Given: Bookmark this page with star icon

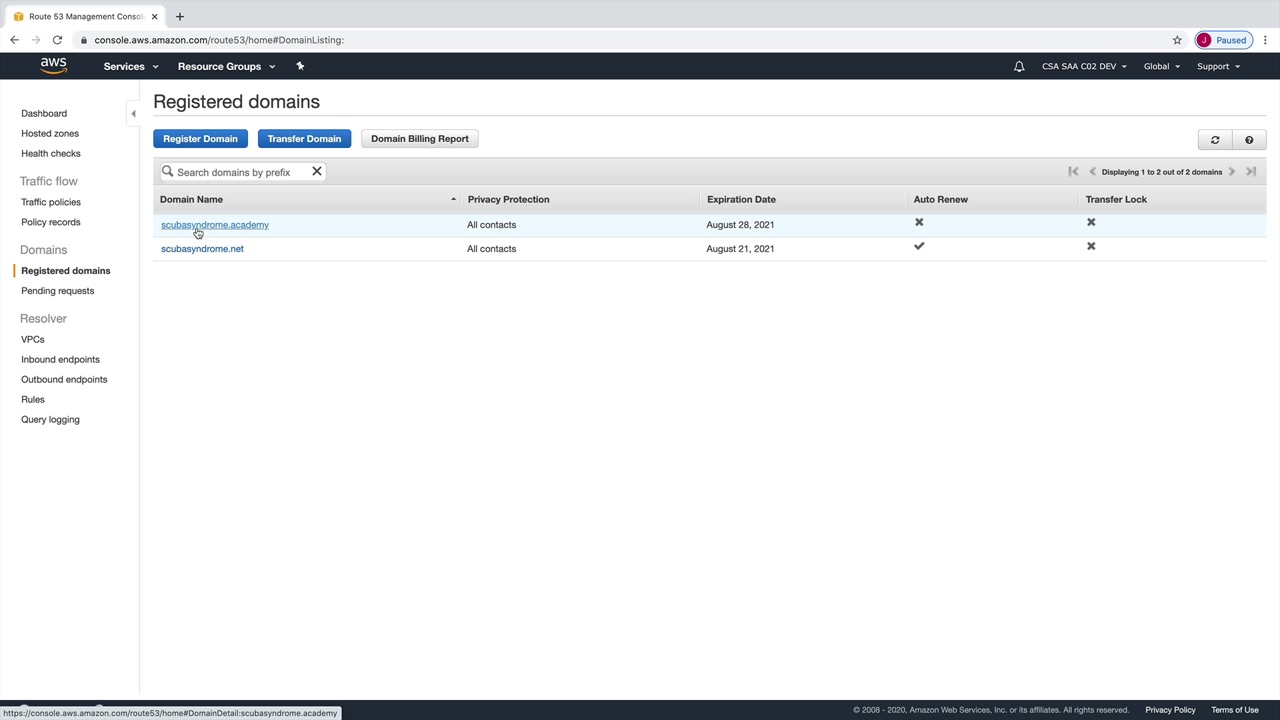Looking at the screenshot, I should click(x=1177, y=40).
